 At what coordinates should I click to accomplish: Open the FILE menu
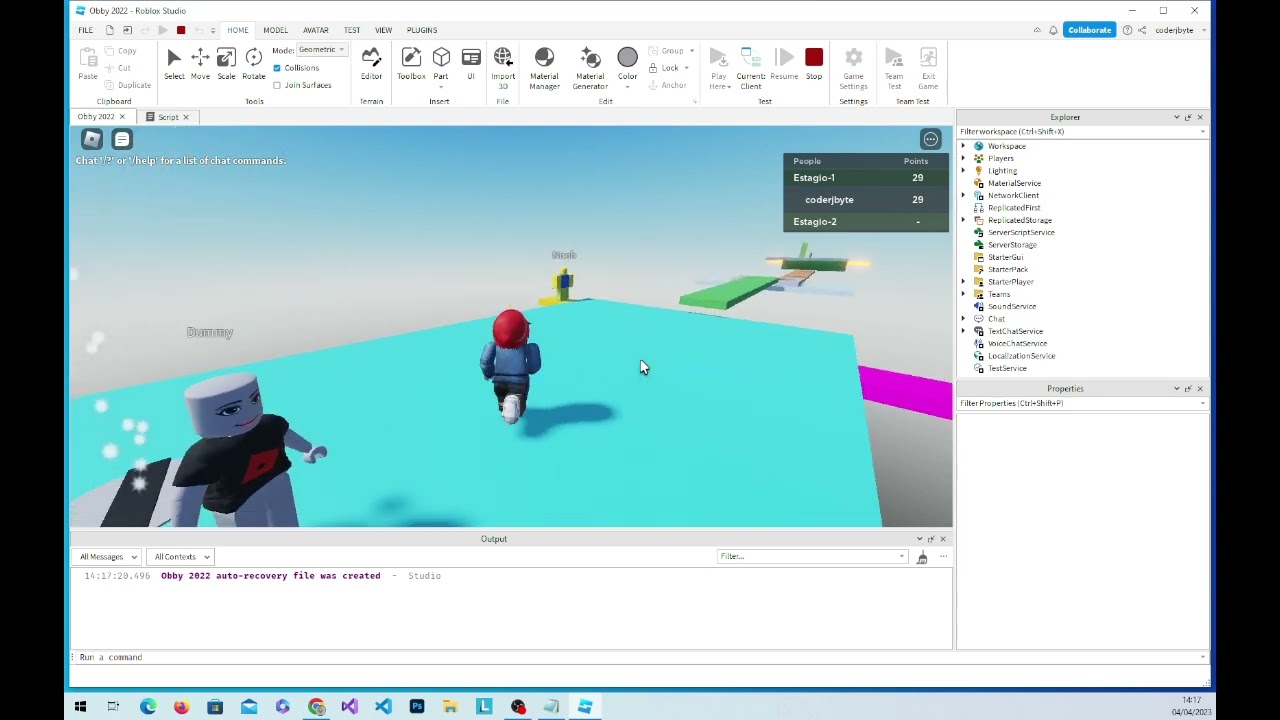[x=86, y=30]
